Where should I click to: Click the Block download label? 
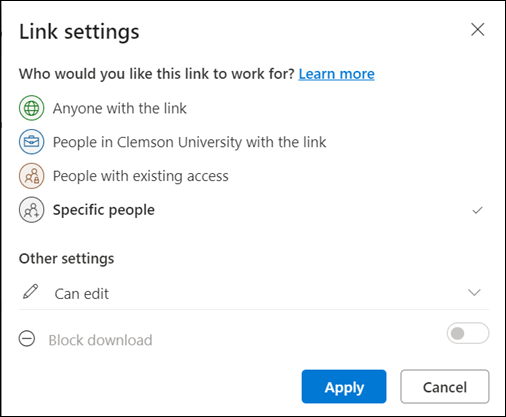[100, 340]
